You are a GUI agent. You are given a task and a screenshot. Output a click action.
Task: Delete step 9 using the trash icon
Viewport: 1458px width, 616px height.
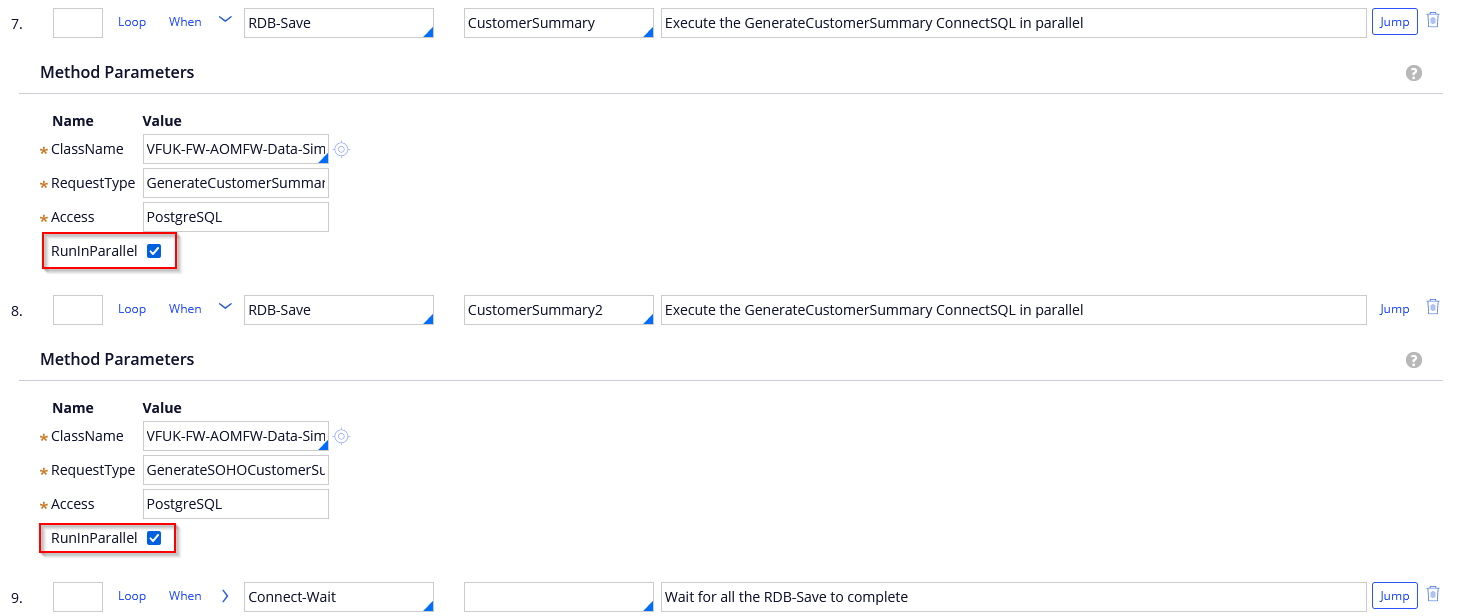pyautogui.click(x=1432, y=594)
